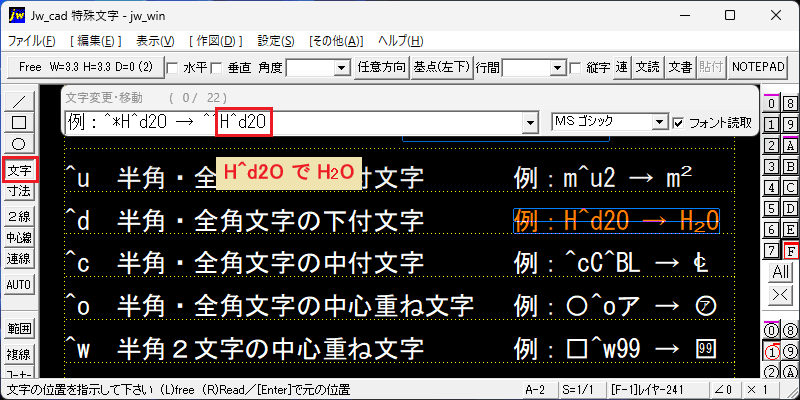Click the 基点(左下) base point button
This screenshot has width=800, height=400.
(441, 67)
